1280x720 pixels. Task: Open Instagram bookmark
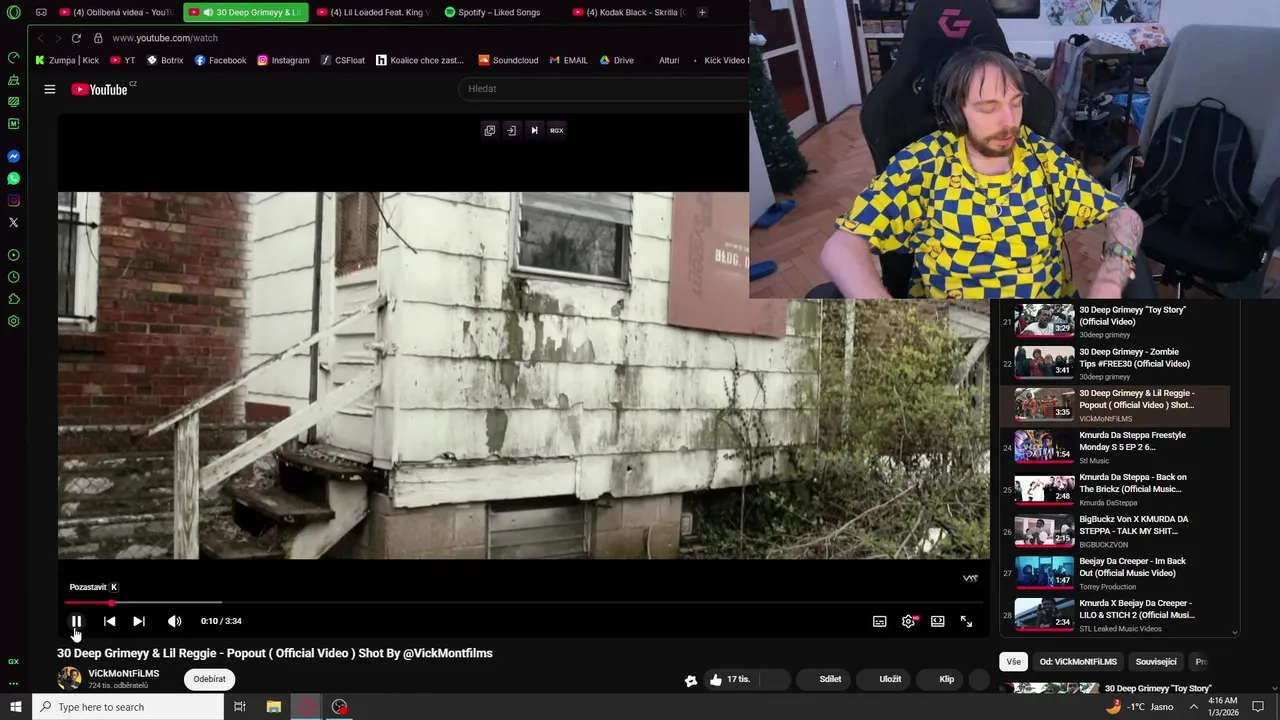tap(284, 60)
